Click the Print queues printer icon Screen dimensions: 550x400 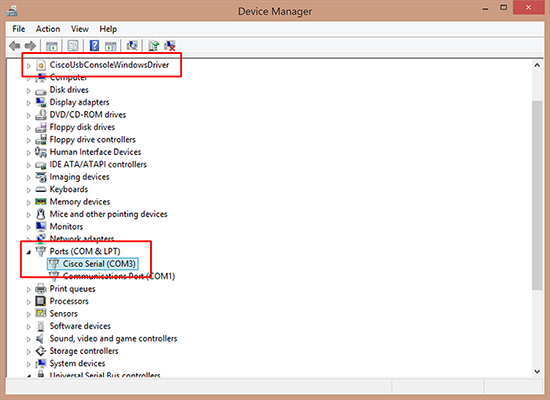[41, 289]
